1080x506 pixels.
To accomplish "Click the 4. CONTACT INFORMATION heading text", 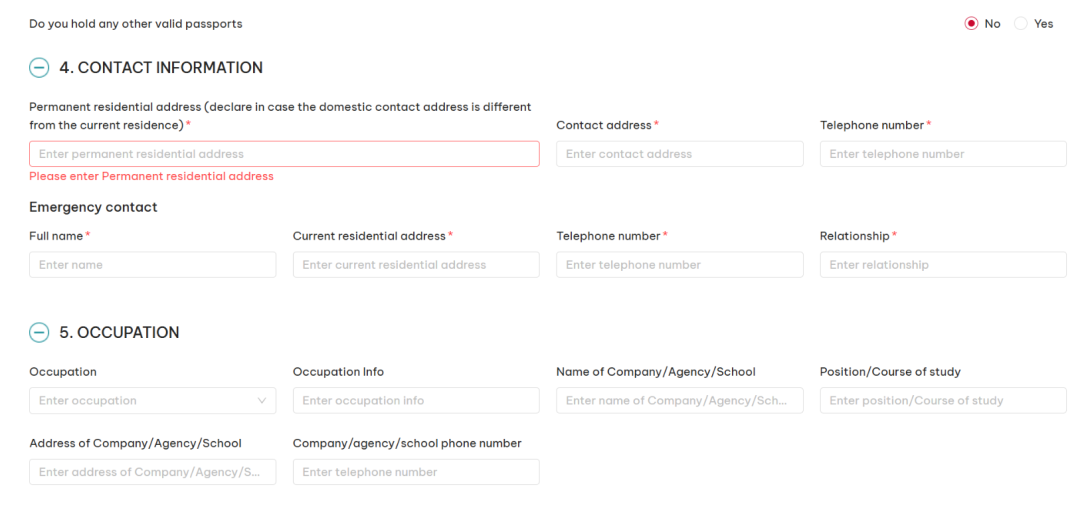I will click(170, 68).
